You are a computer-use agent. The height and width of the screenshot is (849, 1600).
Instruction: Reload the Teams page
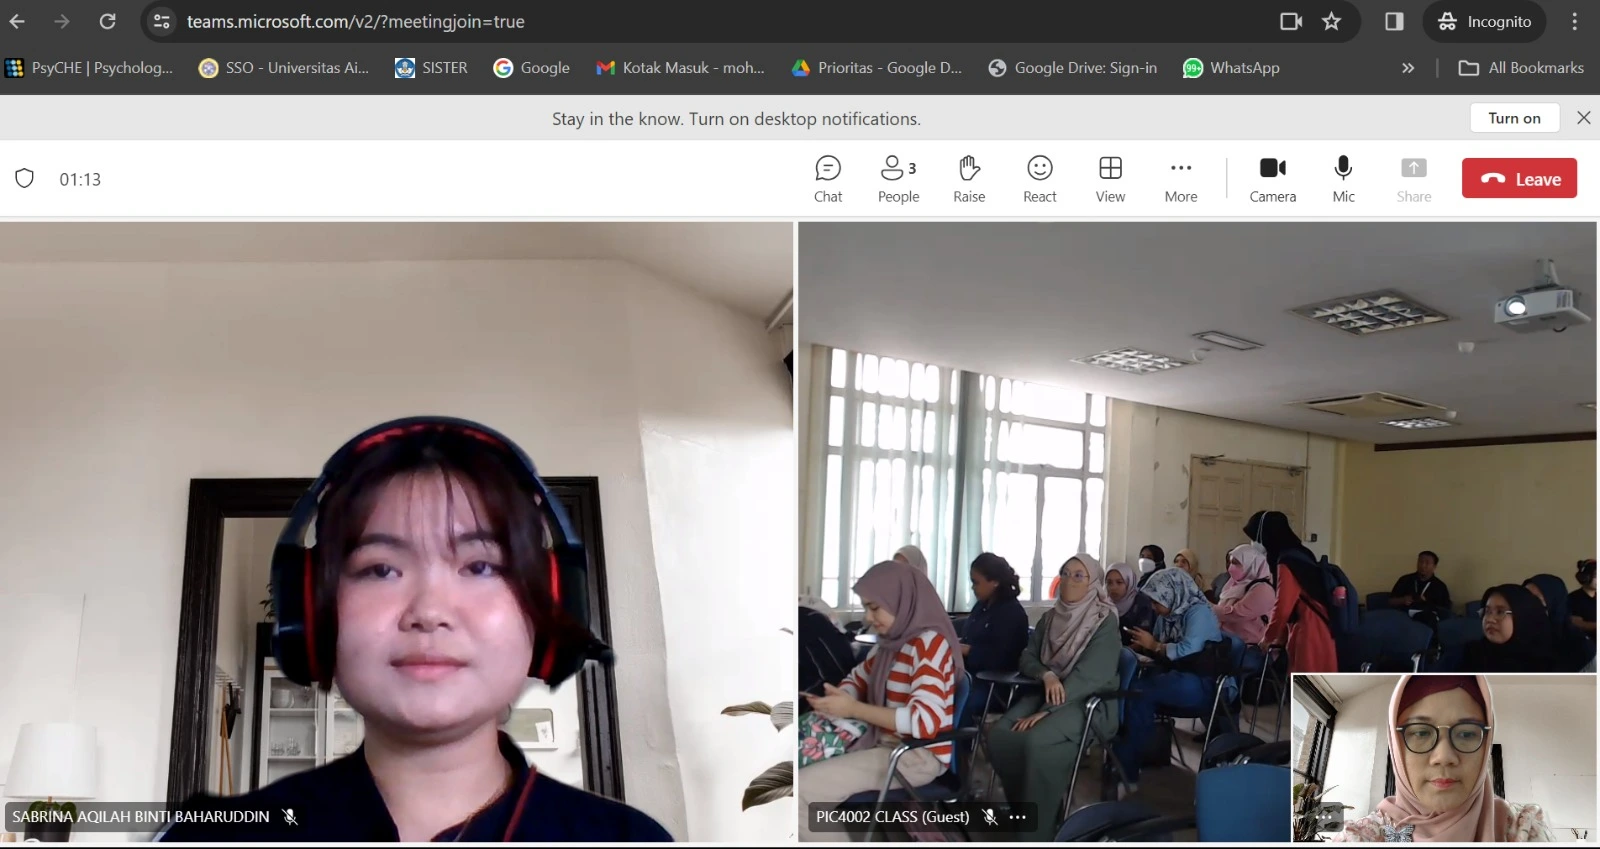click(x=108, y=21)
